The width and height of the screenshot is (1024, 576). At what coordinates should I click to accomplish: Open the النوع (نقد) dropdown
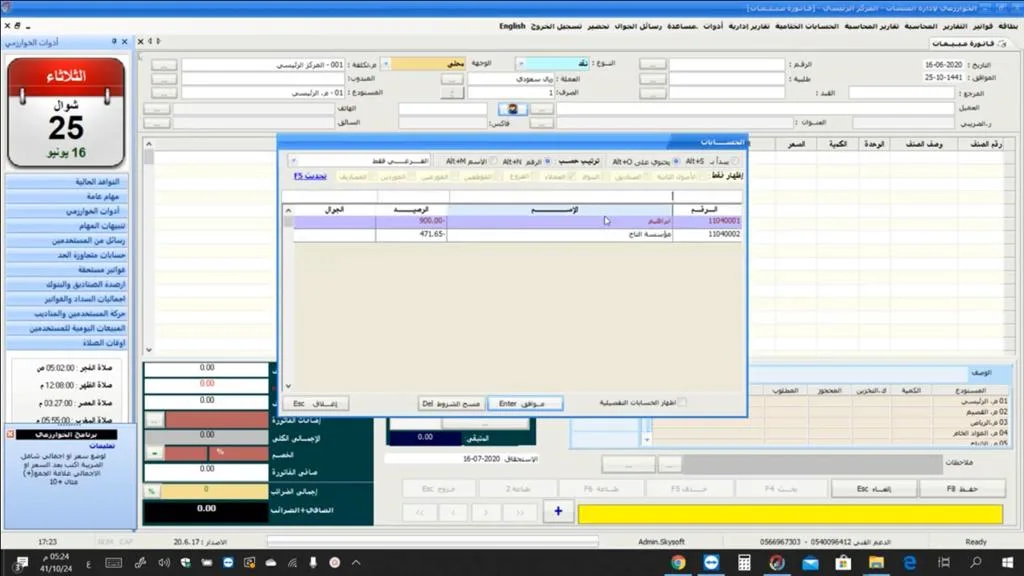pyautogui.click(x=520, y=63)
